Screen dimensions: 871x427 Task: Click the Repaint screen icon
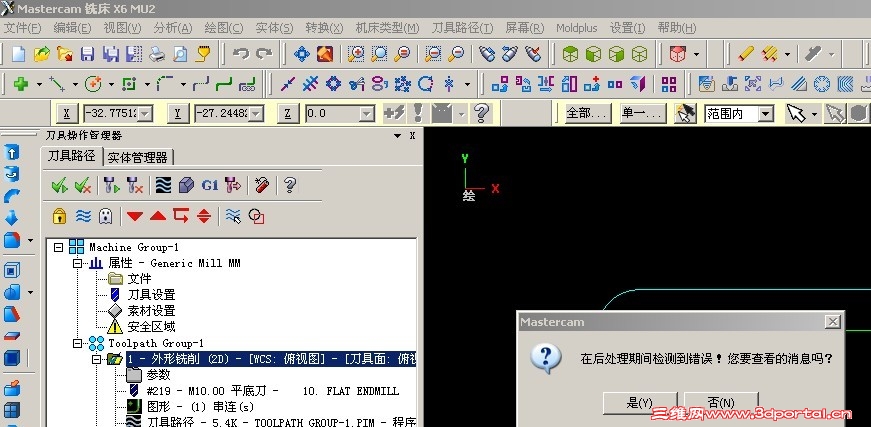(325, 54)
